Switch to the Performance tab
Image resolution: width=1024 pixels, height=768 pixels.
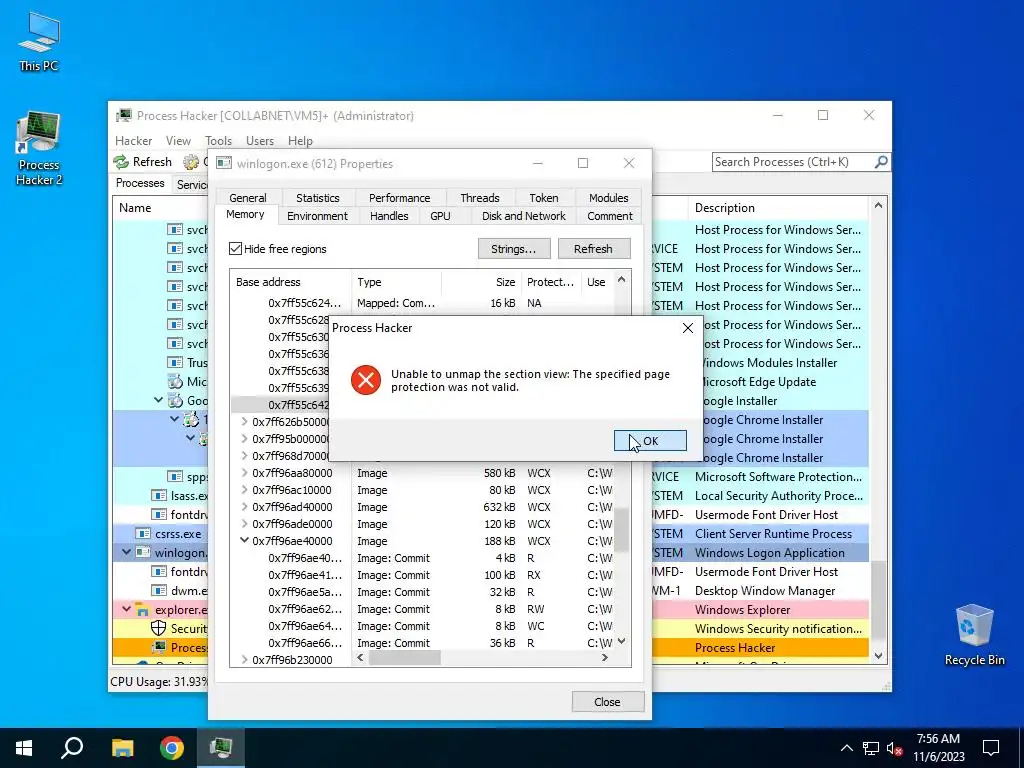point(399,198)
